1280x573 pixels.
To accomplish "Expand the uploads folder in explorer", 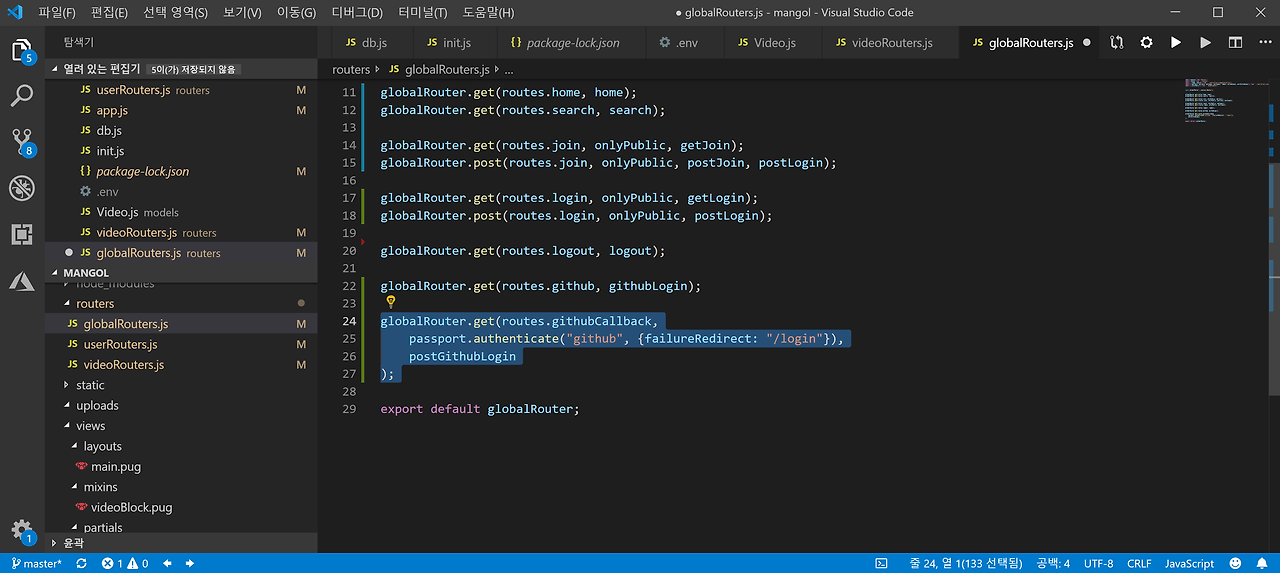I will [97, 406].
